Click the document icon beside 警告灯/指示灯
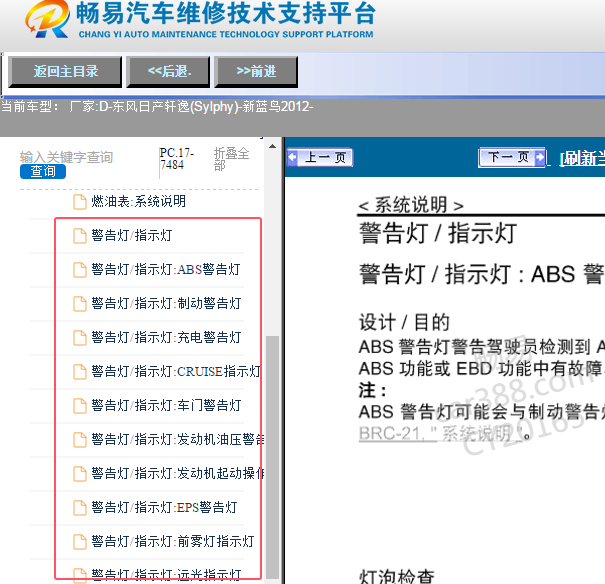The height and width of the screenshot is (584, 605). coord(79,236)
